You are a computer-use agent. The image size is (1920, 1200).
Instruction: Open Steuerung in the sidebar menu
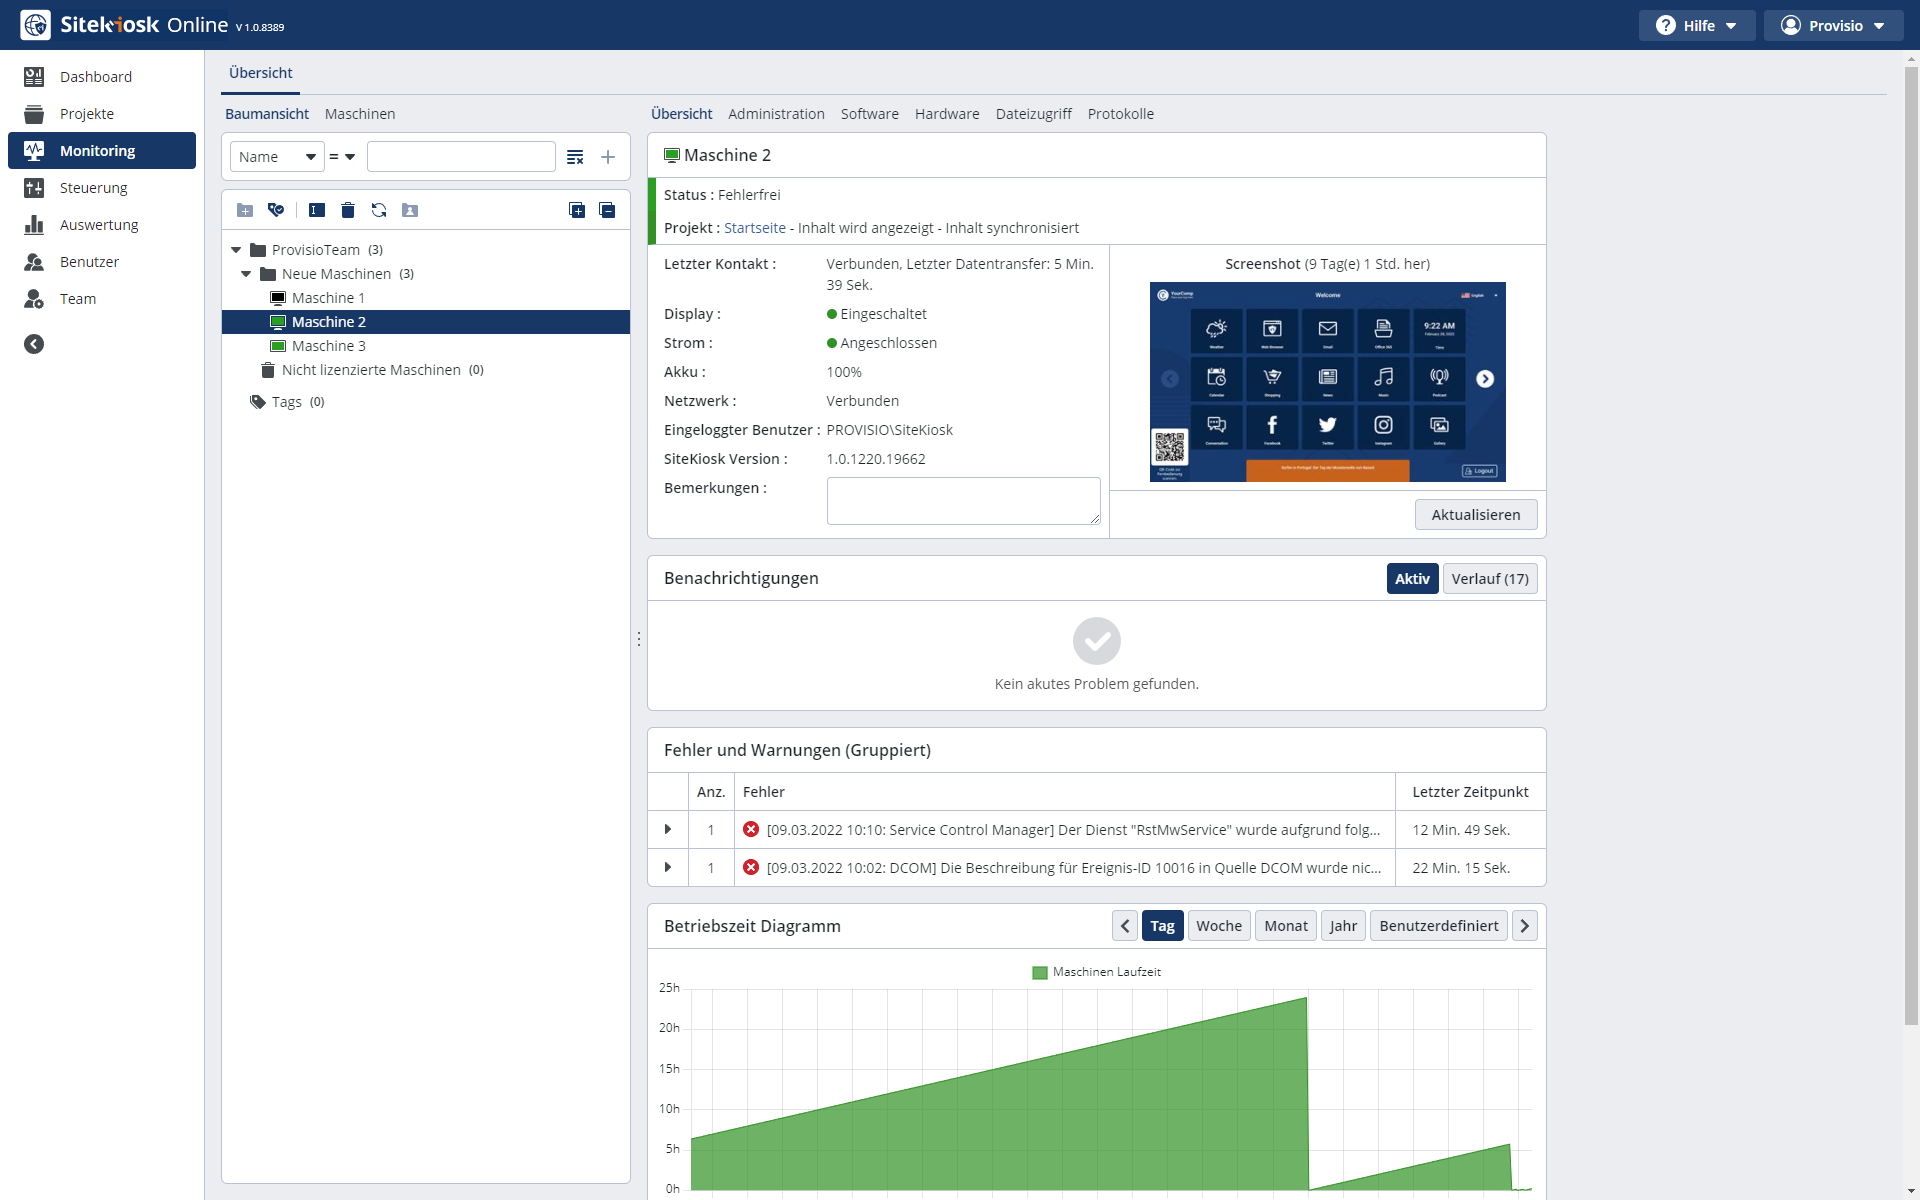coord(93,188)
